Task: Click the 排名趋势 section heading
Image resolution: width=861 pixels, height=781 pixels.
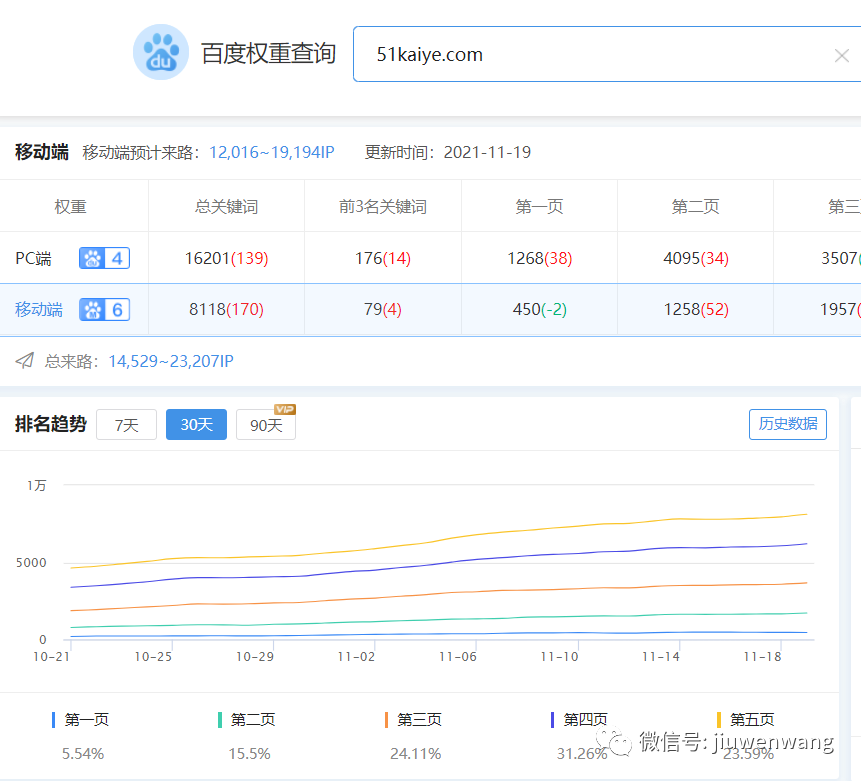Action: [51, 424]
